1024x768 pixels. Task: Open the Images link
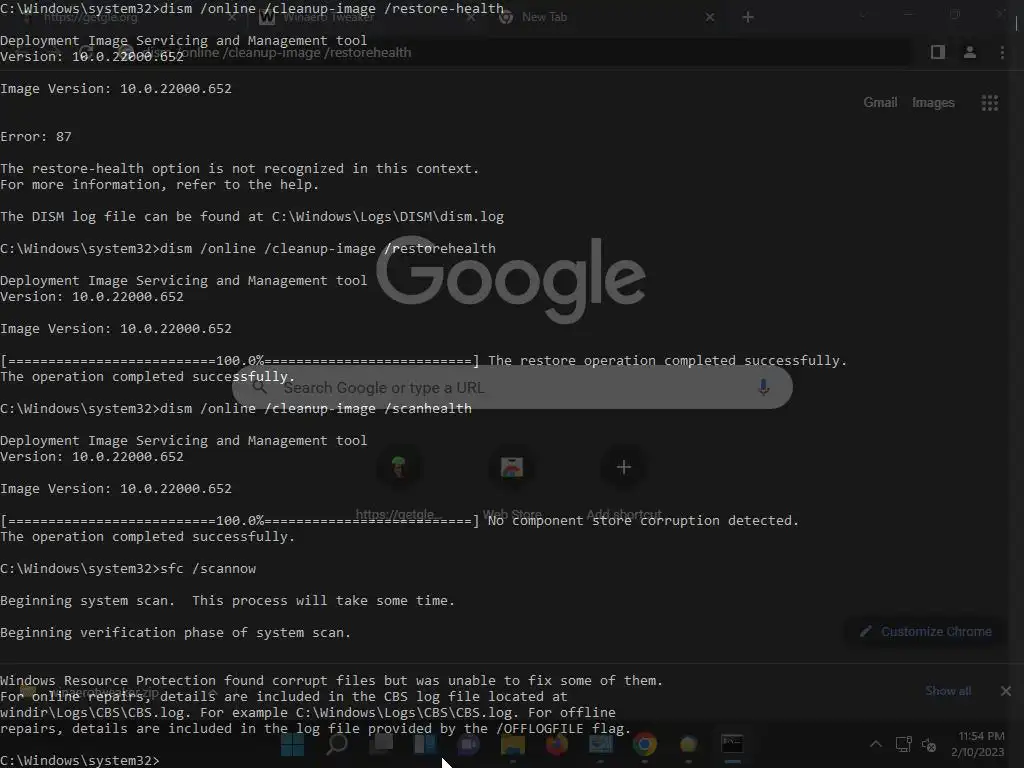pos(933,103)
